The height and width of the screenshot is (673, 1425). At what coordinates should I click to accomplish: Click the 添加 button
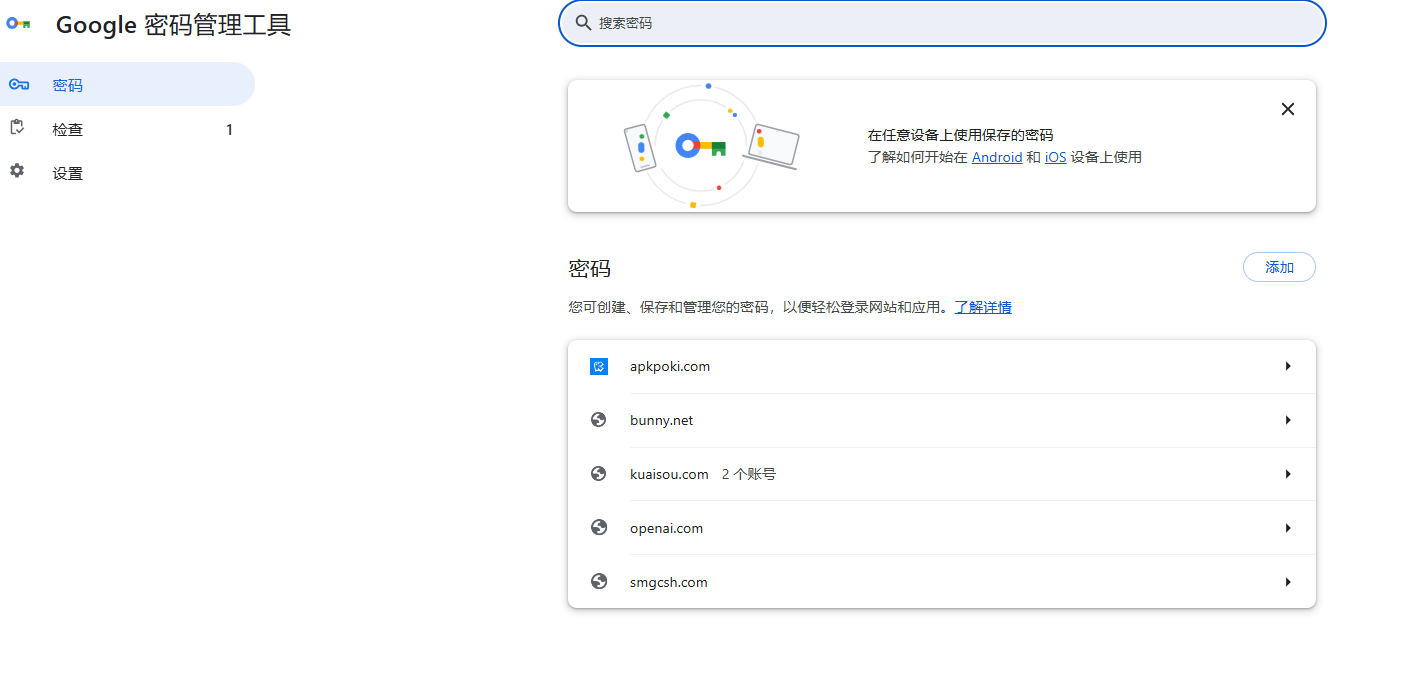(x=1279, y=267)
